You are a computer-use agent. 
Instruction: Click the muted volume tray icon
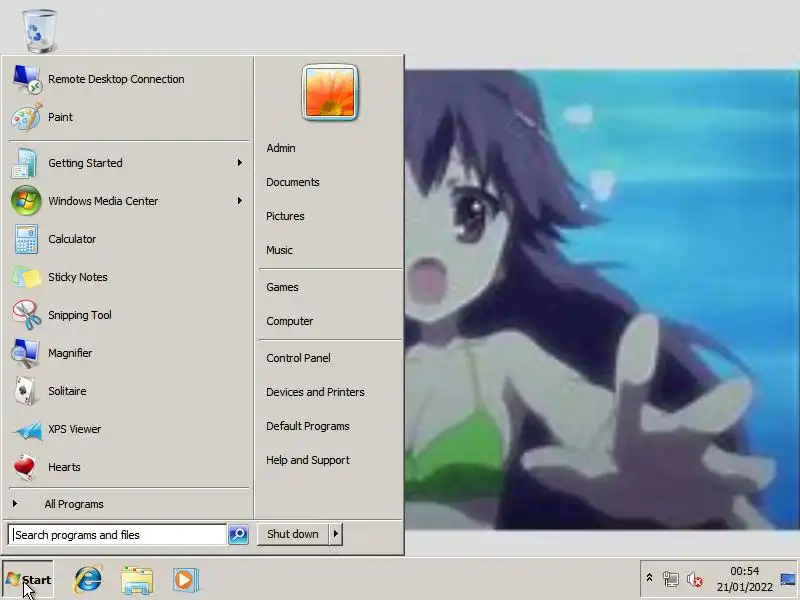(x=694, y=579)
